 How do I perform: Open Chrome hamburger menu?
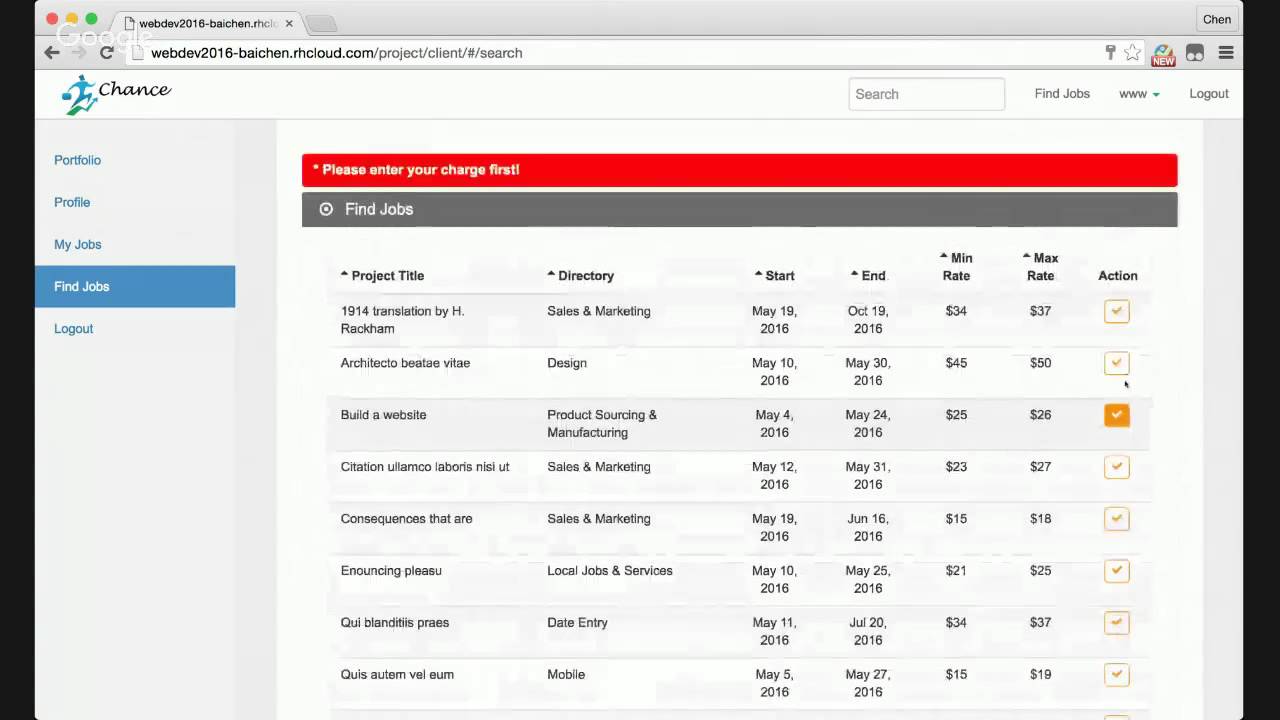point(1225,53)
